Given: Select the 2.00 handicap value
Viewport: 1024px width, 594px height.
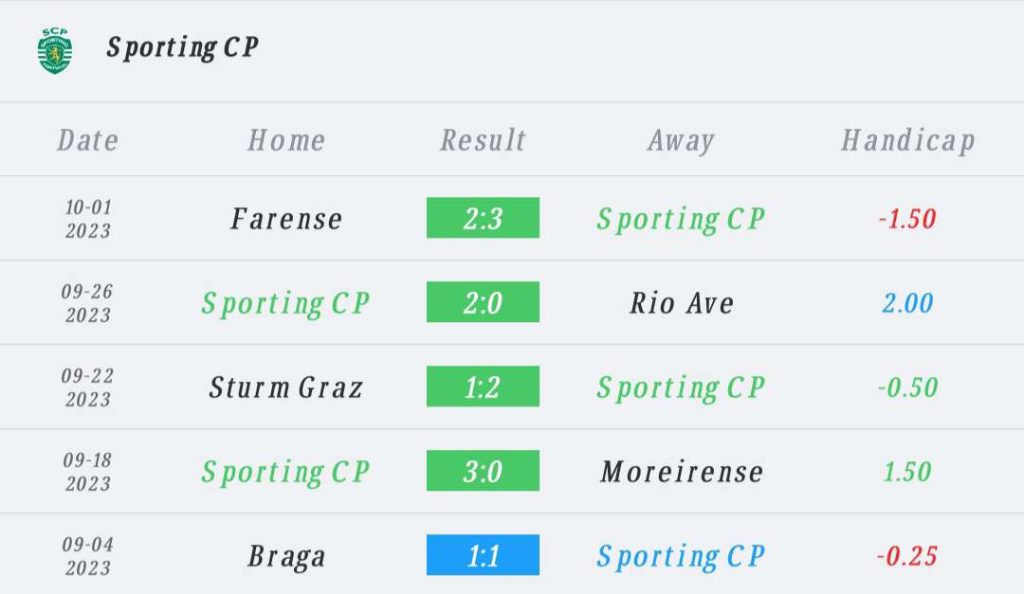Looking at the screenshot, I should click(x=908, y=303).
